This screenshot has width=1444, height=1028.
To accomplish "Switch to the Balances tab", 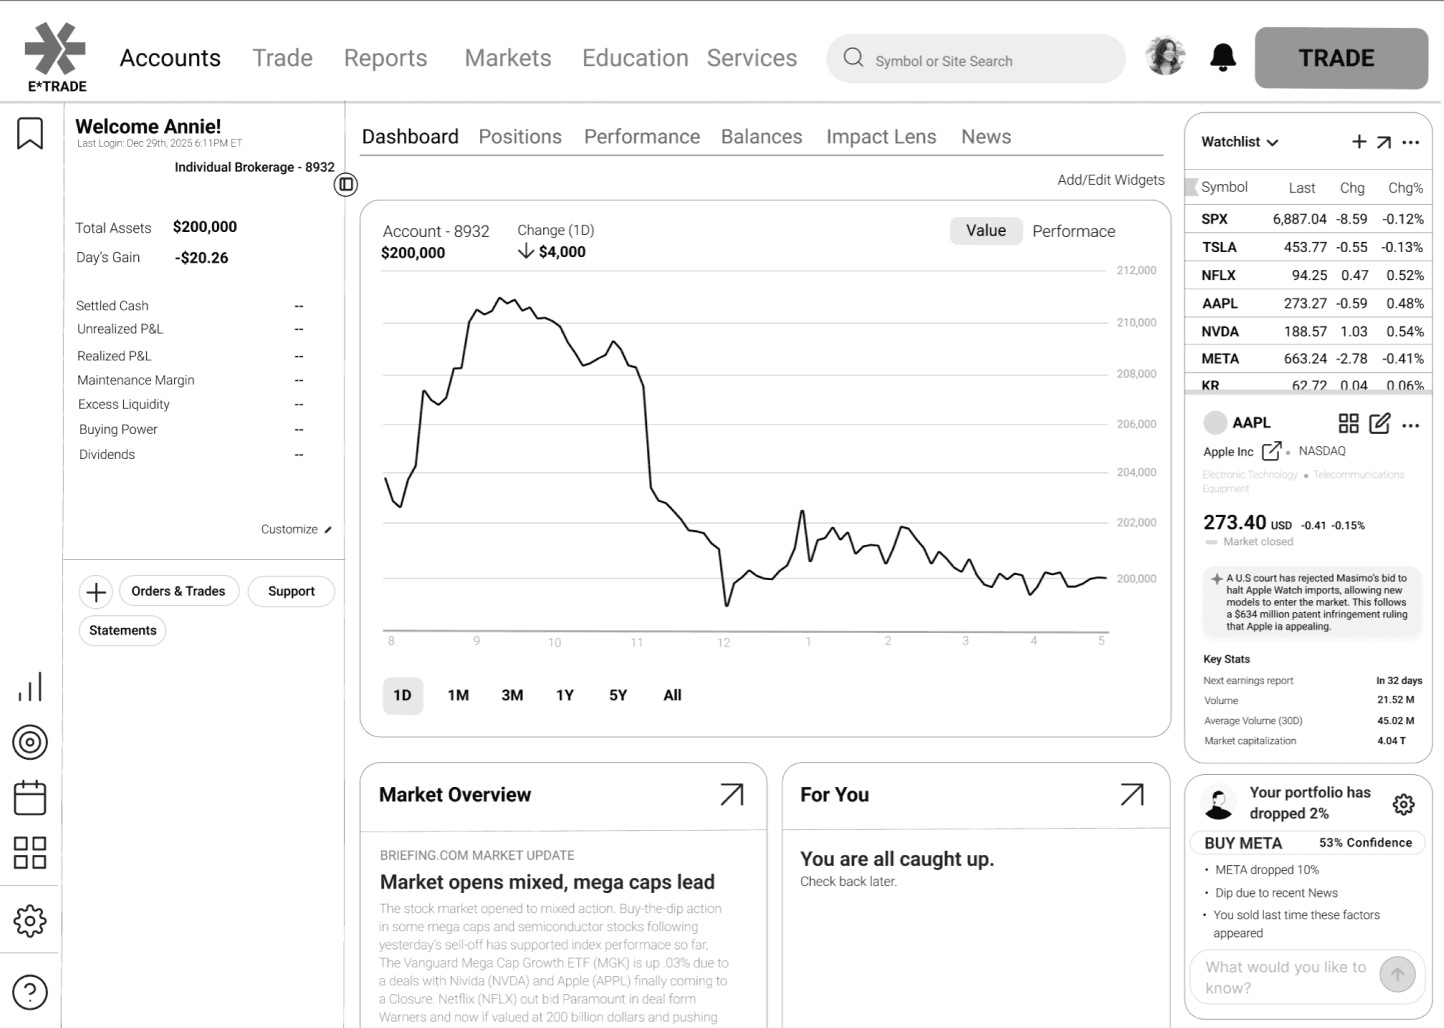I will [x=761, y=137].
